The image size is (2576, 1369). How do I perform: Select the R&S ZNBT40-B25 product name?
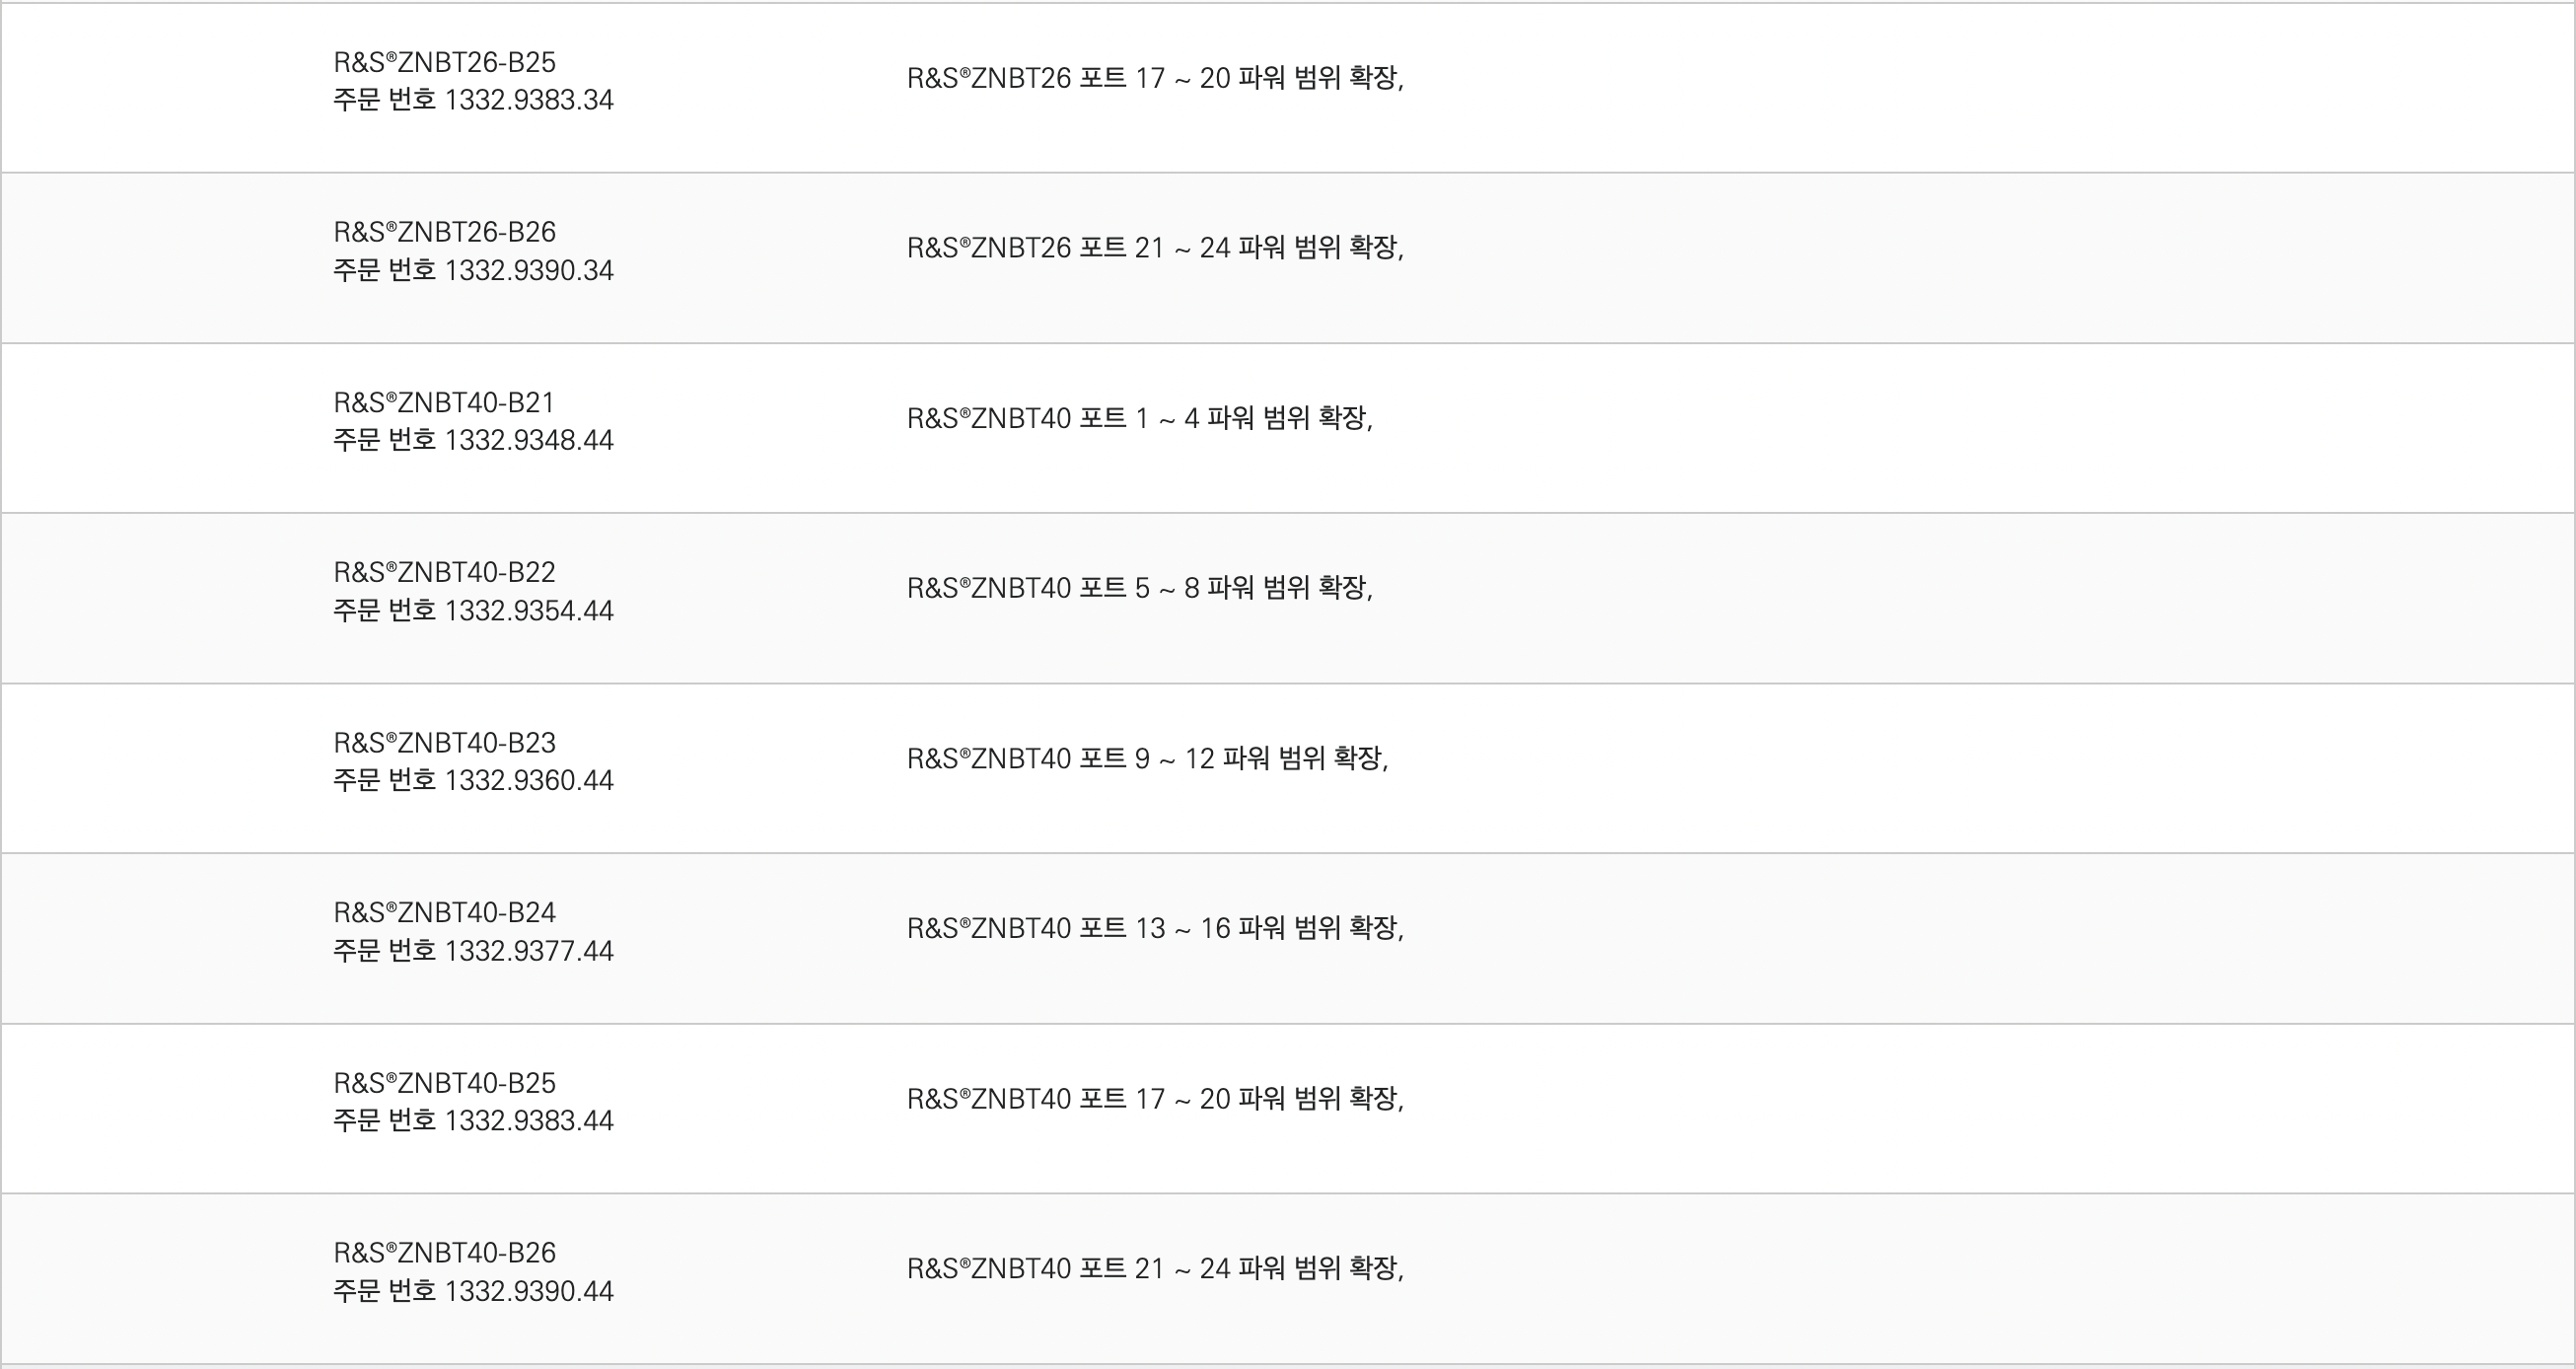(444, 1083)
